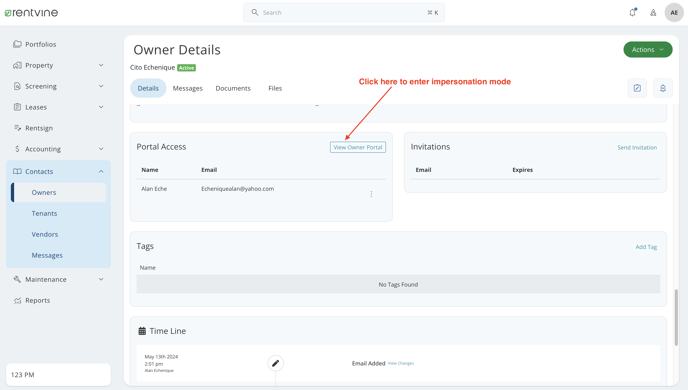Open Vendors in Contacts submenu

pyautogui.click(x=45, y=234)
